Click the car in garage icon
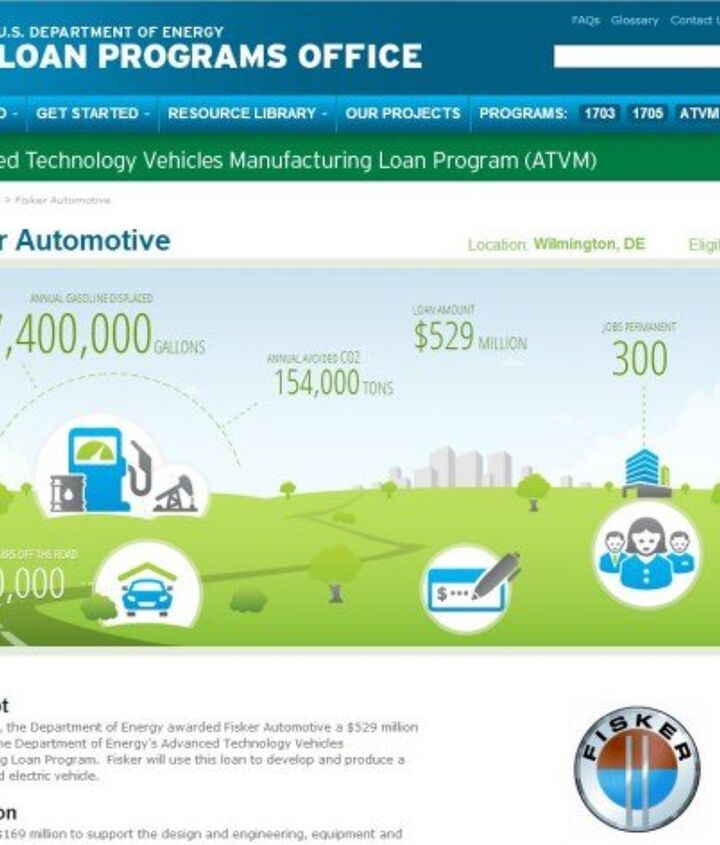This screenshot has width=720, height=845. (x=147, y=588)
